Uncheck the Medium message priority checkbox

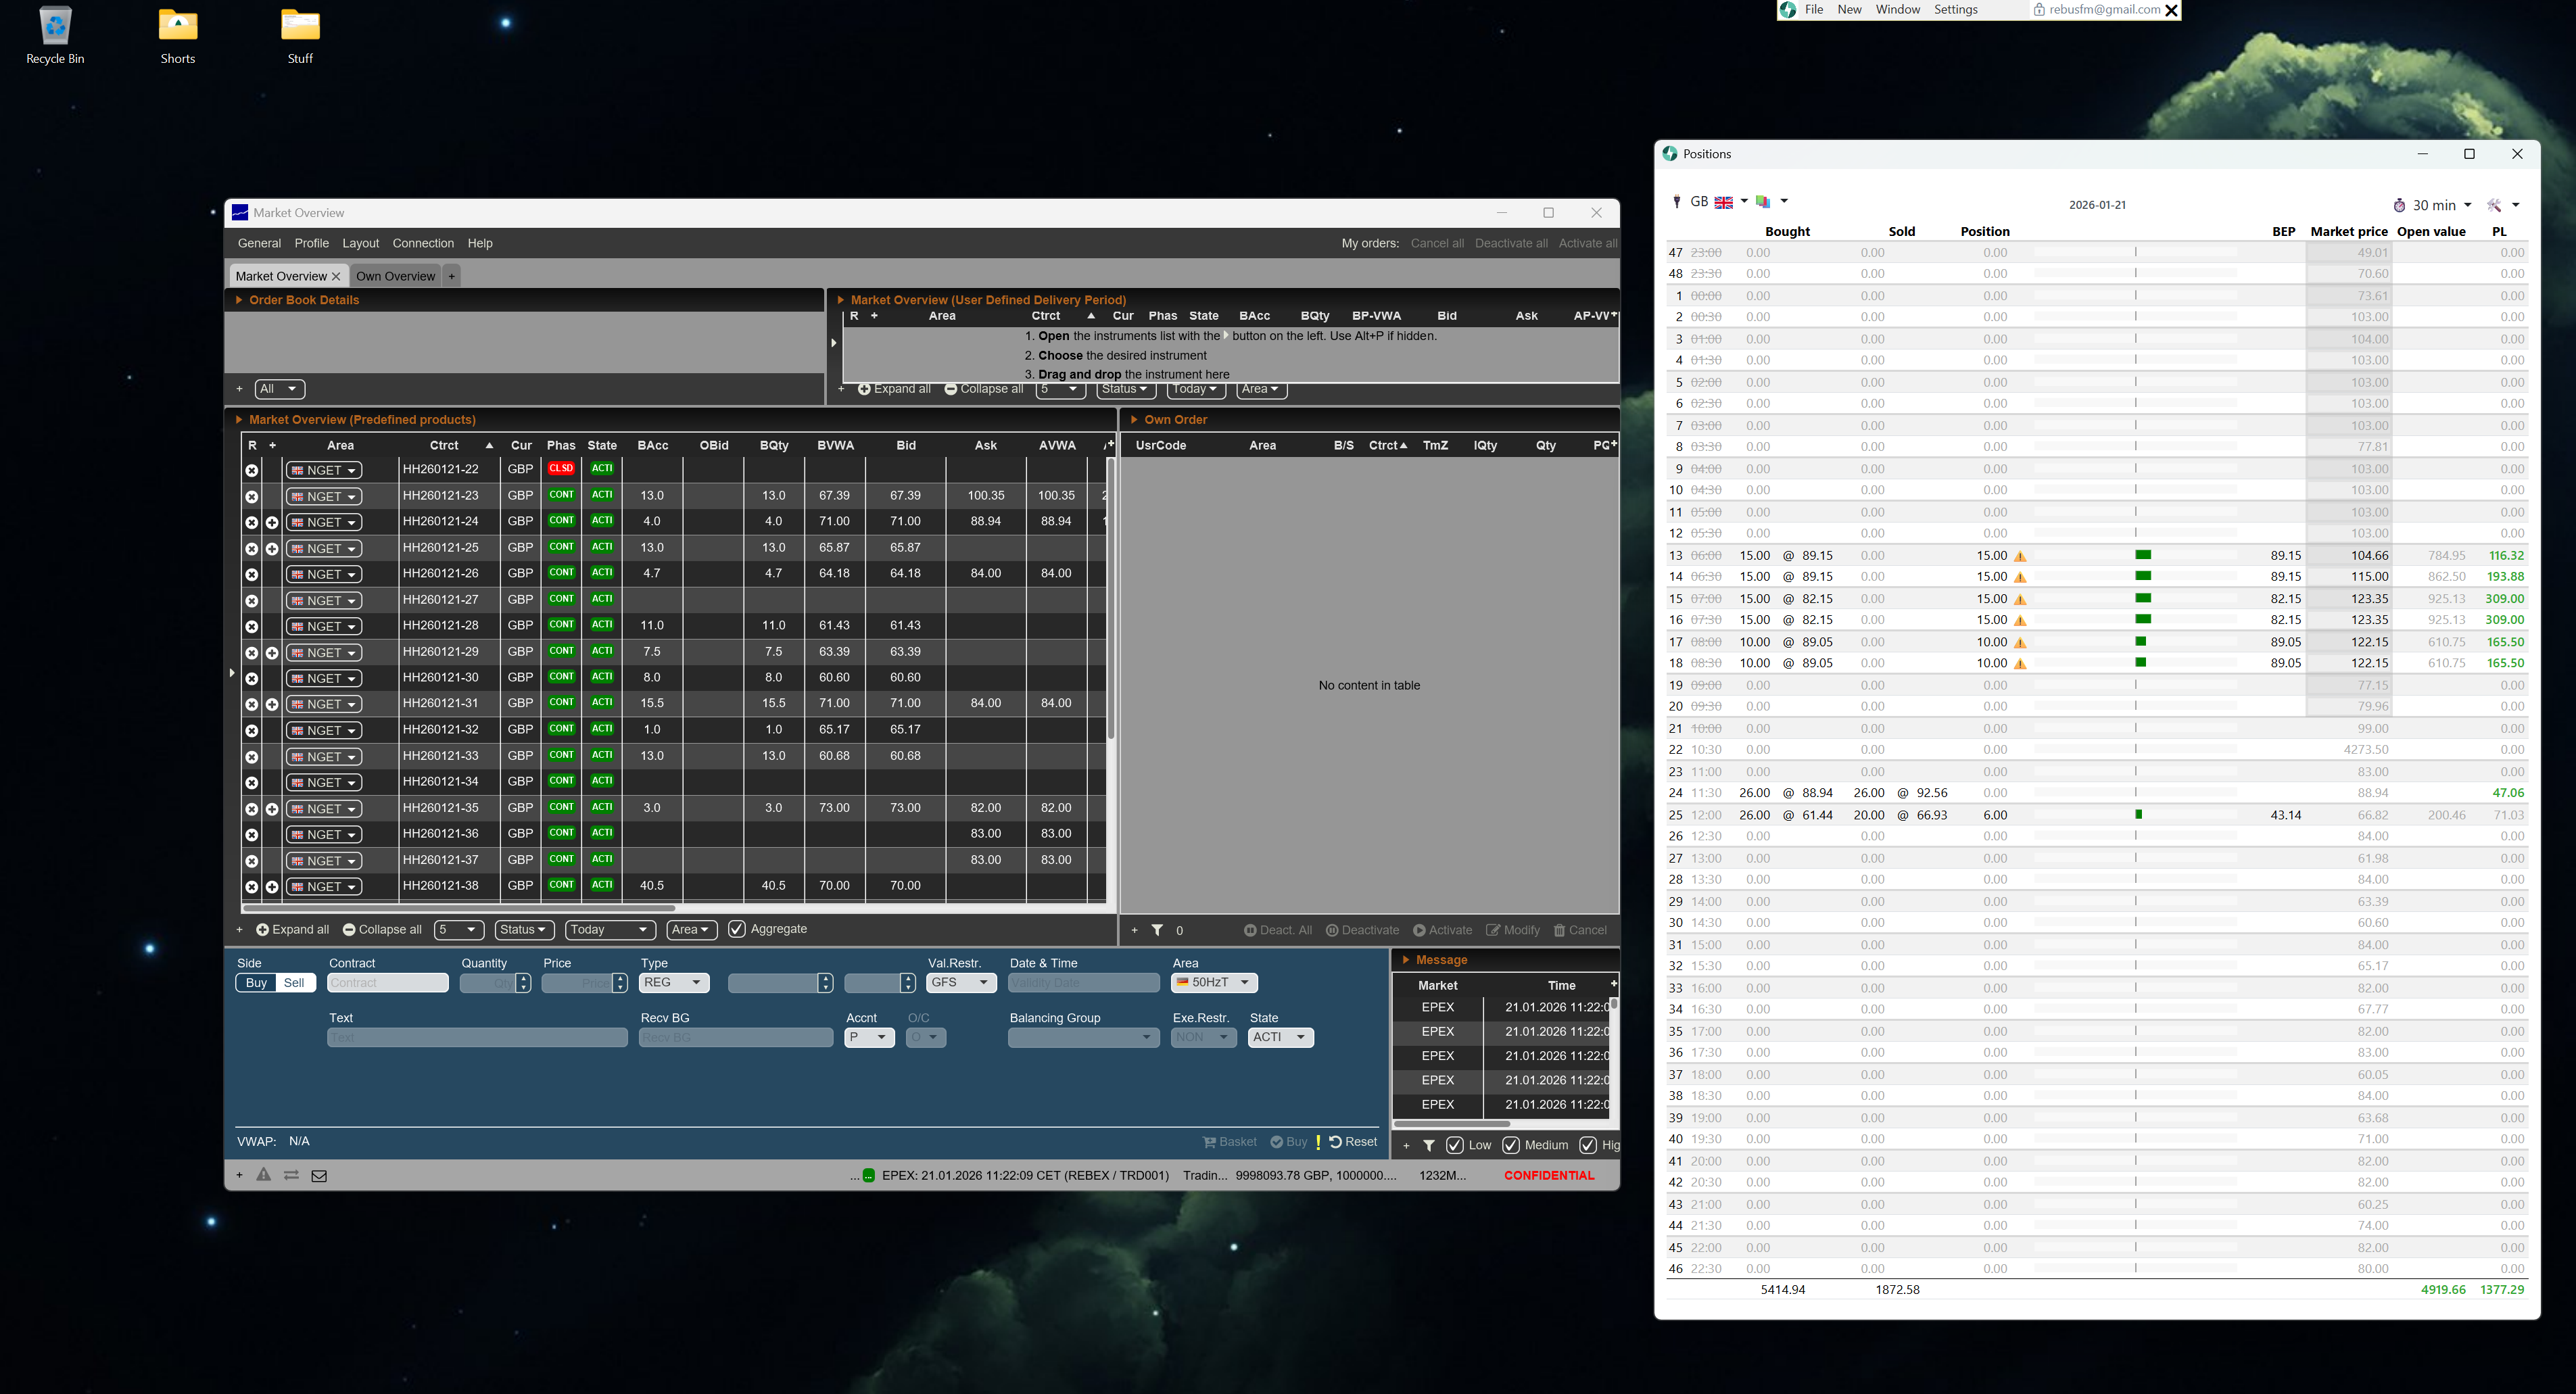pos(1511,1145)
